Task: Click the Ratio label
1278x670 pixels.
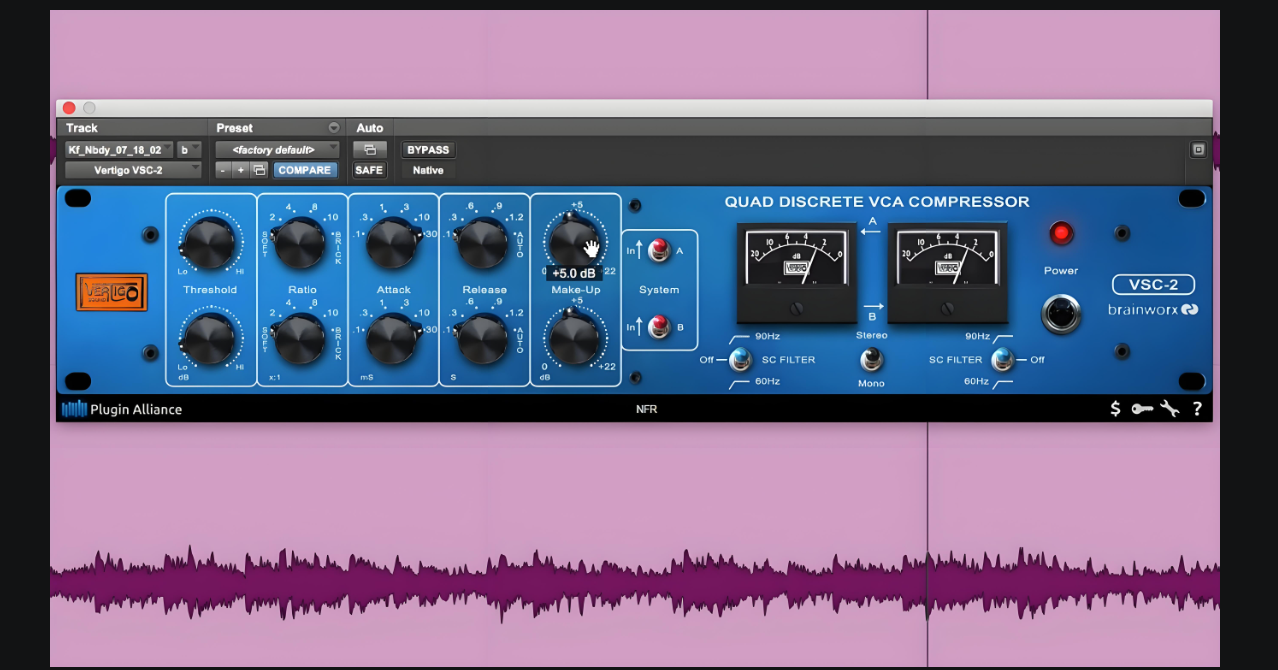Action: coord(302,290)
